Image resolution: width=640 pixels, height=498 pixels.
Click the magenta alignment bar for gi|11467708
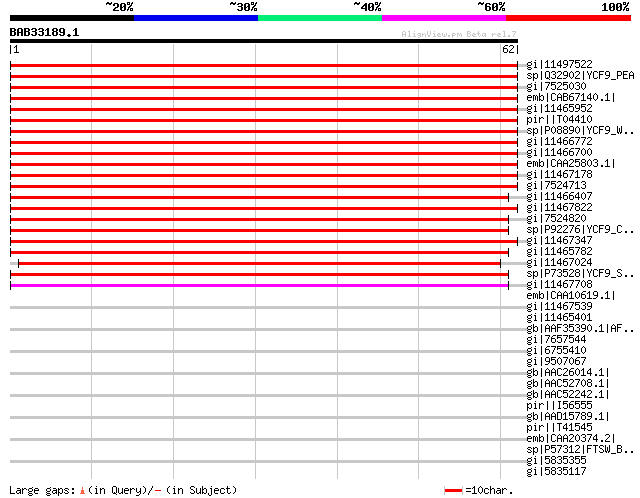coord(259,285)
